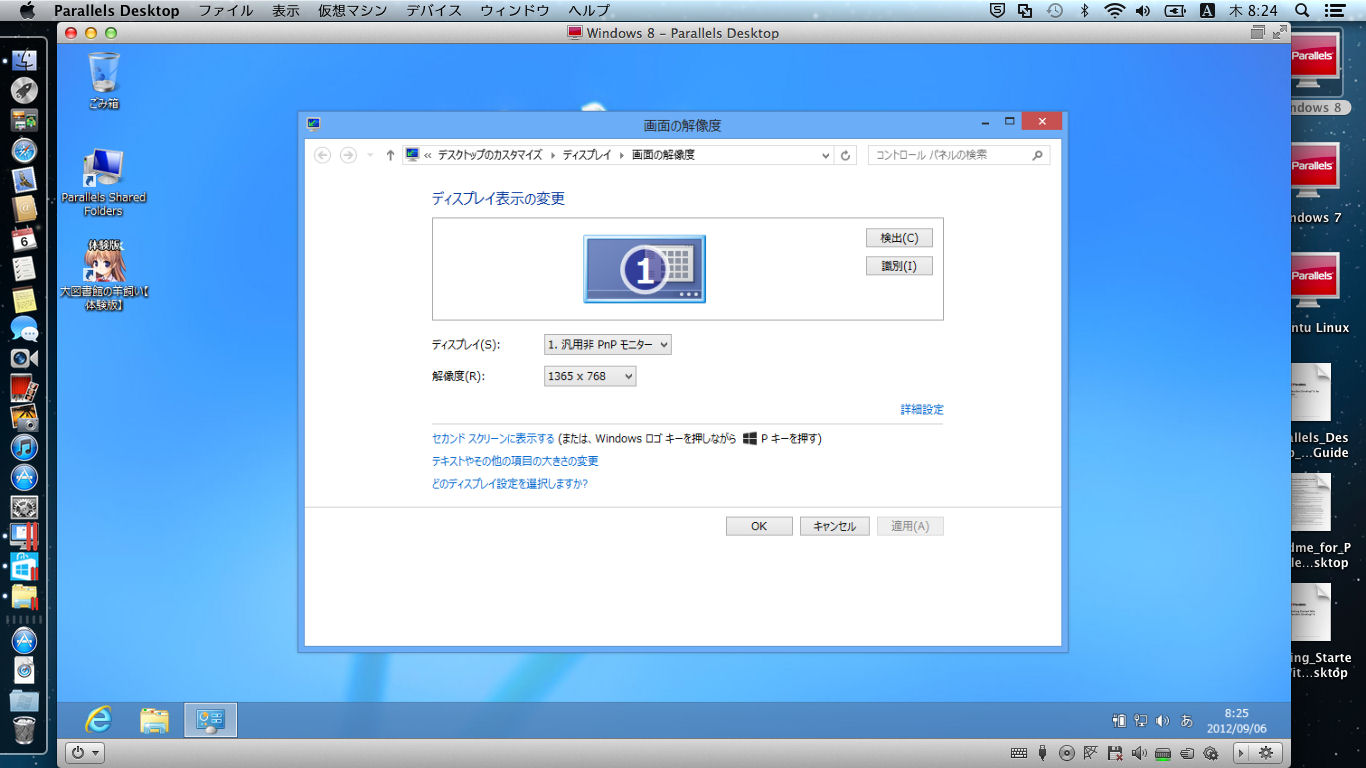
Task: Click the Parallels CD/DVD drive status icon
Action: [x=1067, y=753]
